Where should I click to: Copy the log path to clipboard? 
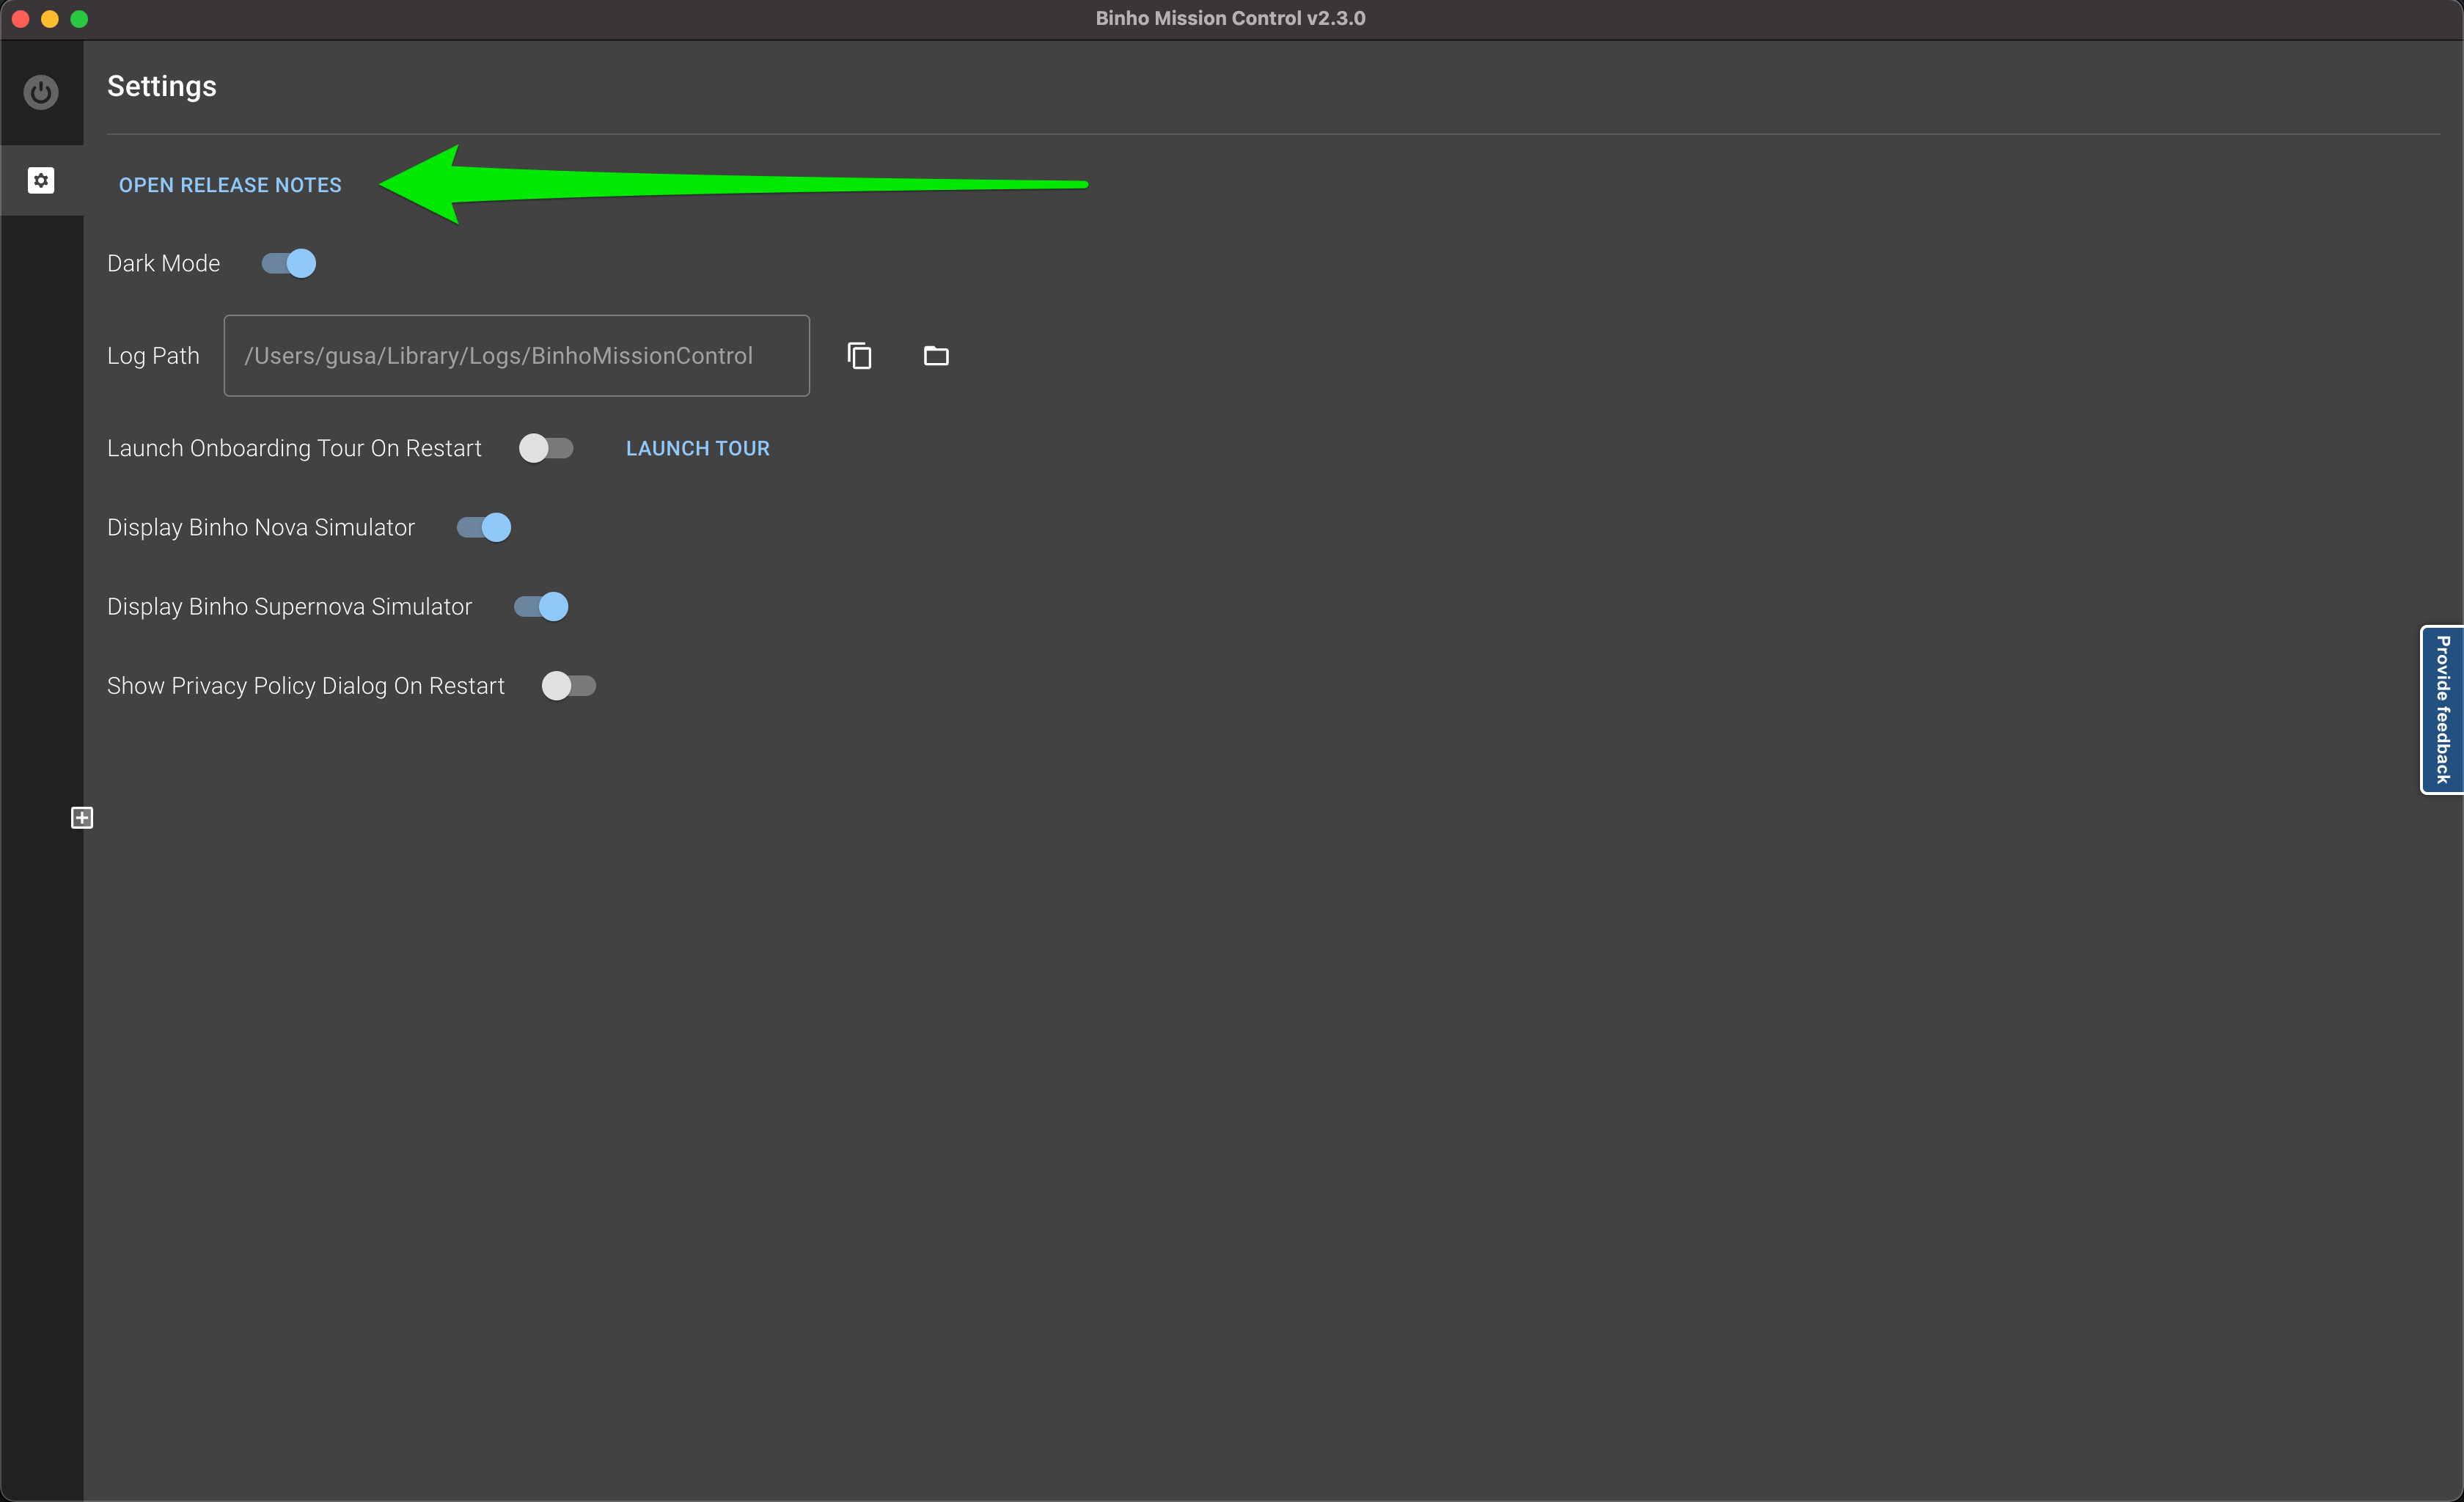859,356
